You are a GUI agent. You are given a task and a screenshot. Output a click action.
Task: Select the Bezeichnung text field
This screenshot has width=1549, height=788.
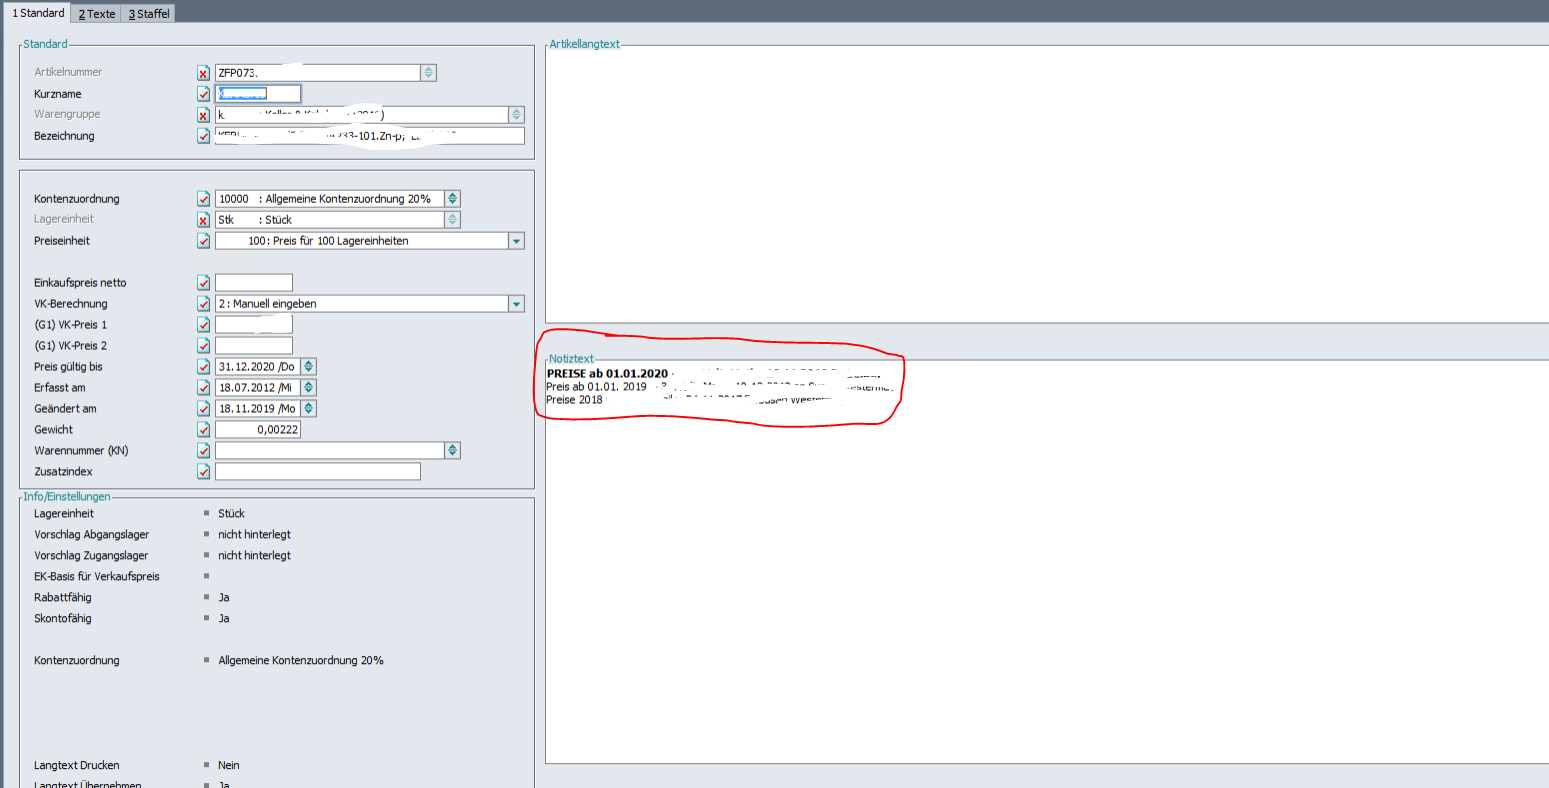point(369,136)
